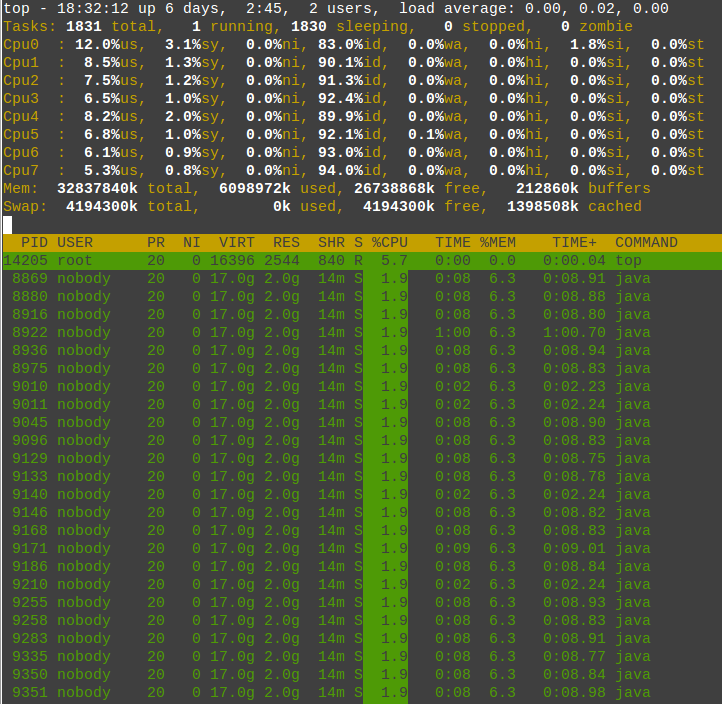
Task: Click used memory 6098972k
Action: tap(255, 188)
